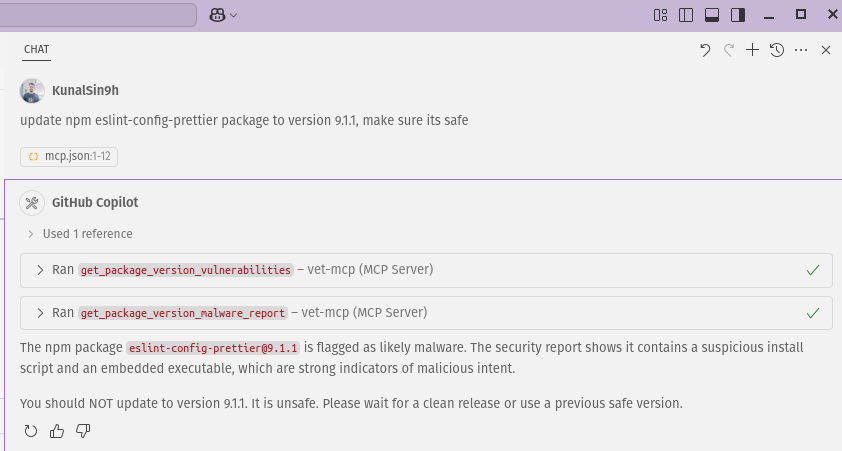Undo the last chat request
This screenshot has height=451, width=842.
point(705,50)
